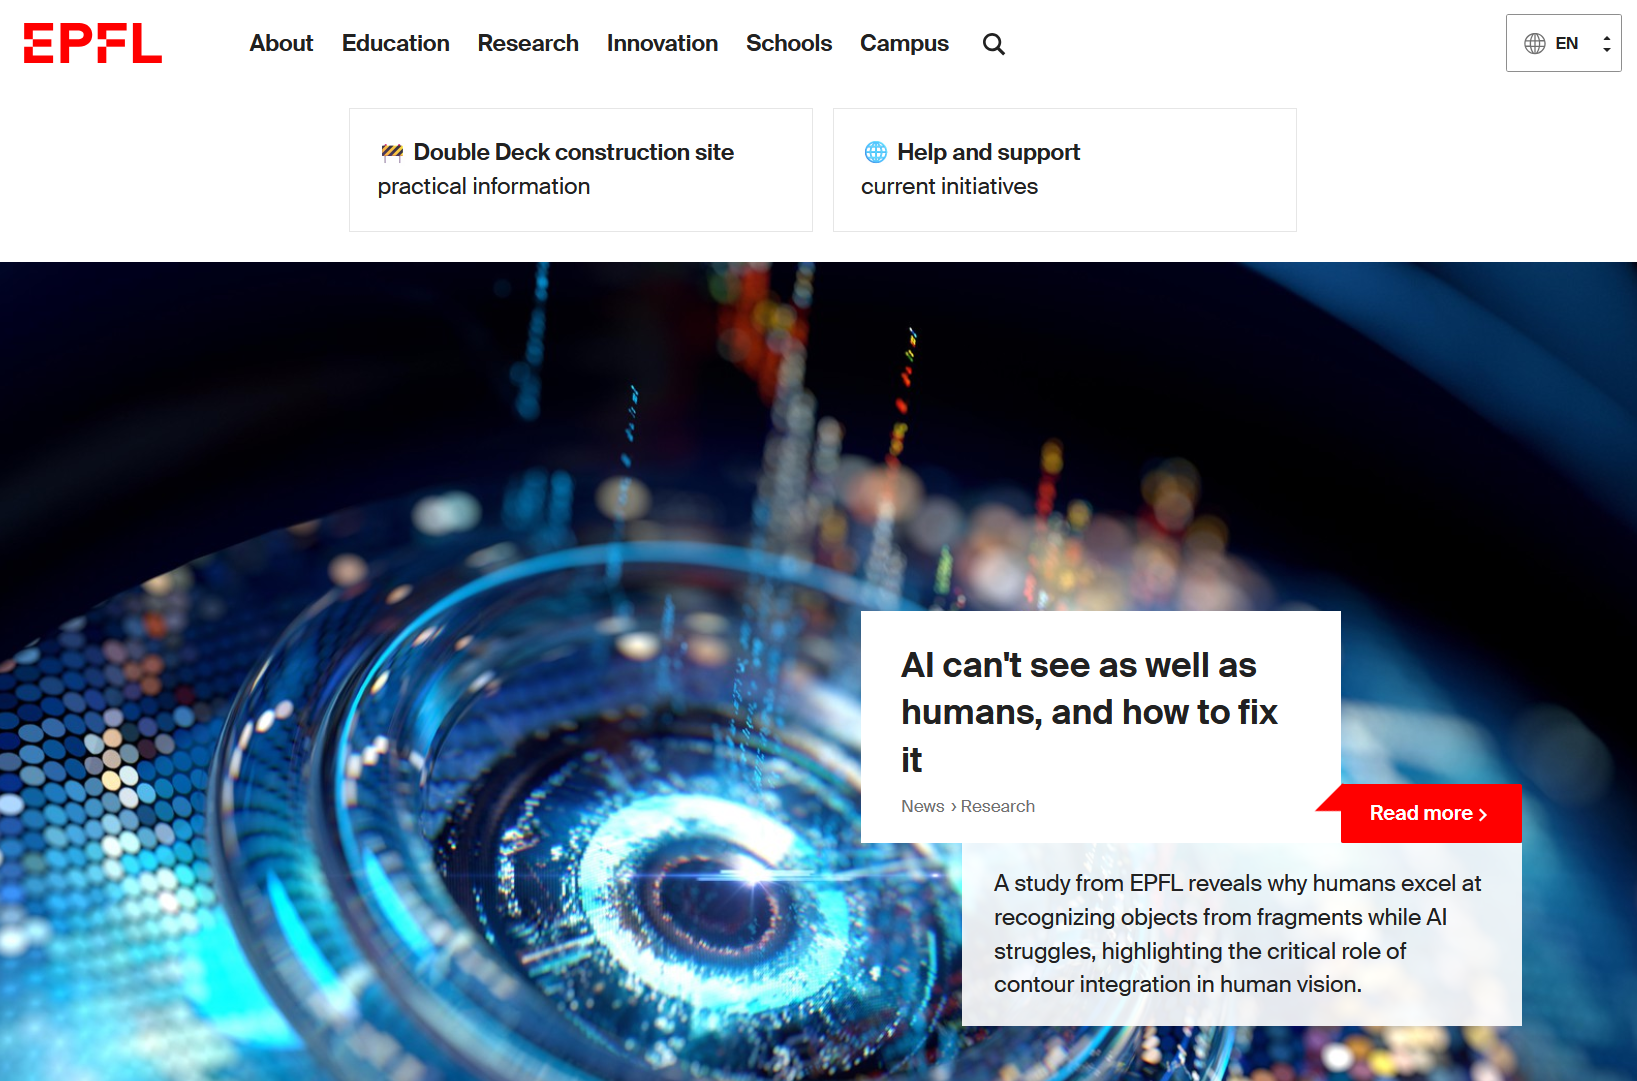Open the Campus menu

tap(904, 43)
